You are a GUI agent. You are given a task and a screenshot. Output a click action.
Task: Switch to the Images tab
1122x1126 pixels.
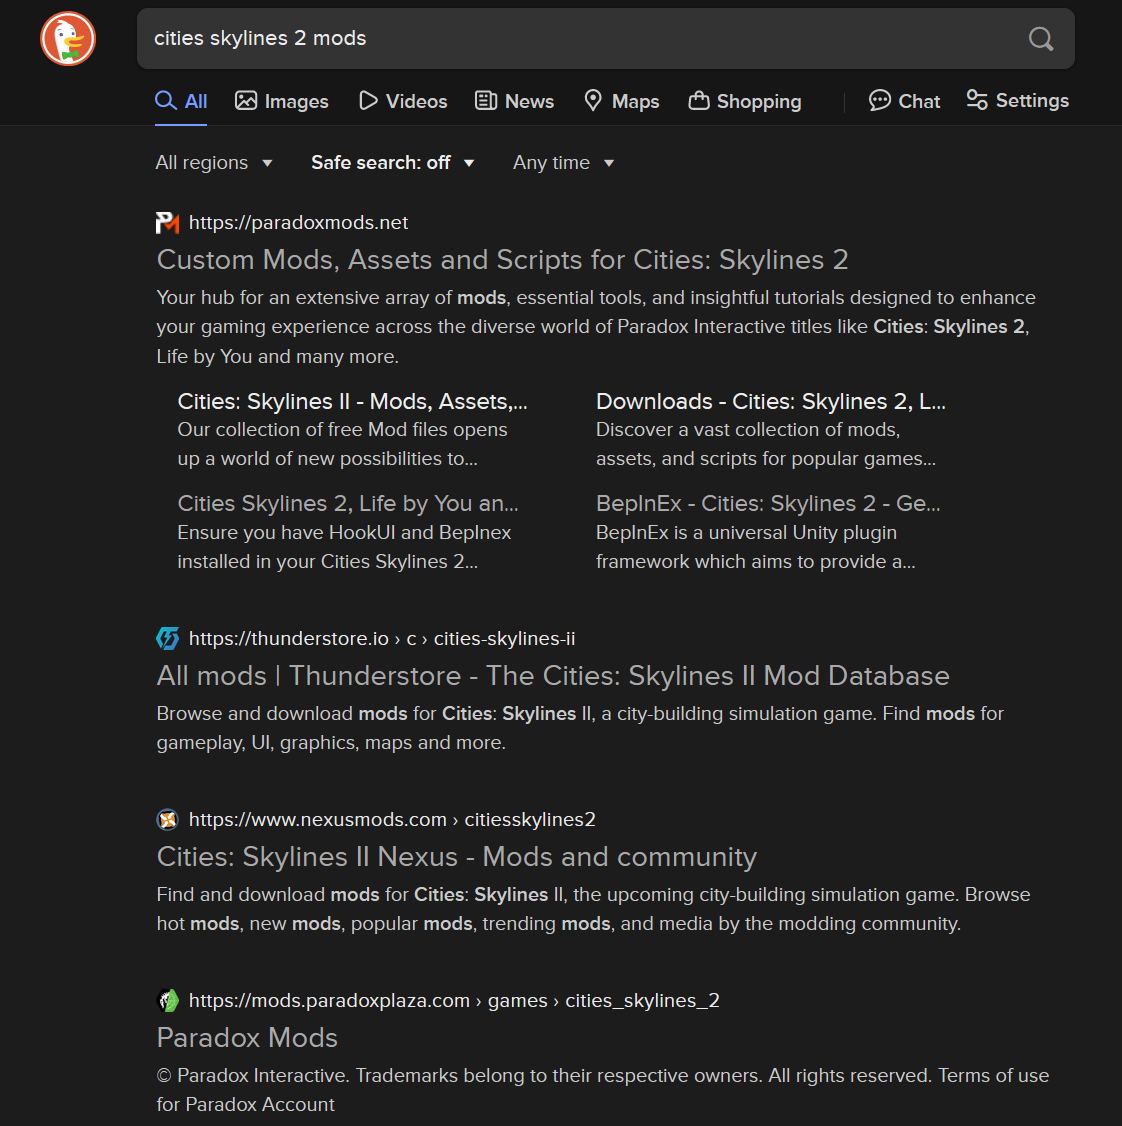(x=282, y=101)
